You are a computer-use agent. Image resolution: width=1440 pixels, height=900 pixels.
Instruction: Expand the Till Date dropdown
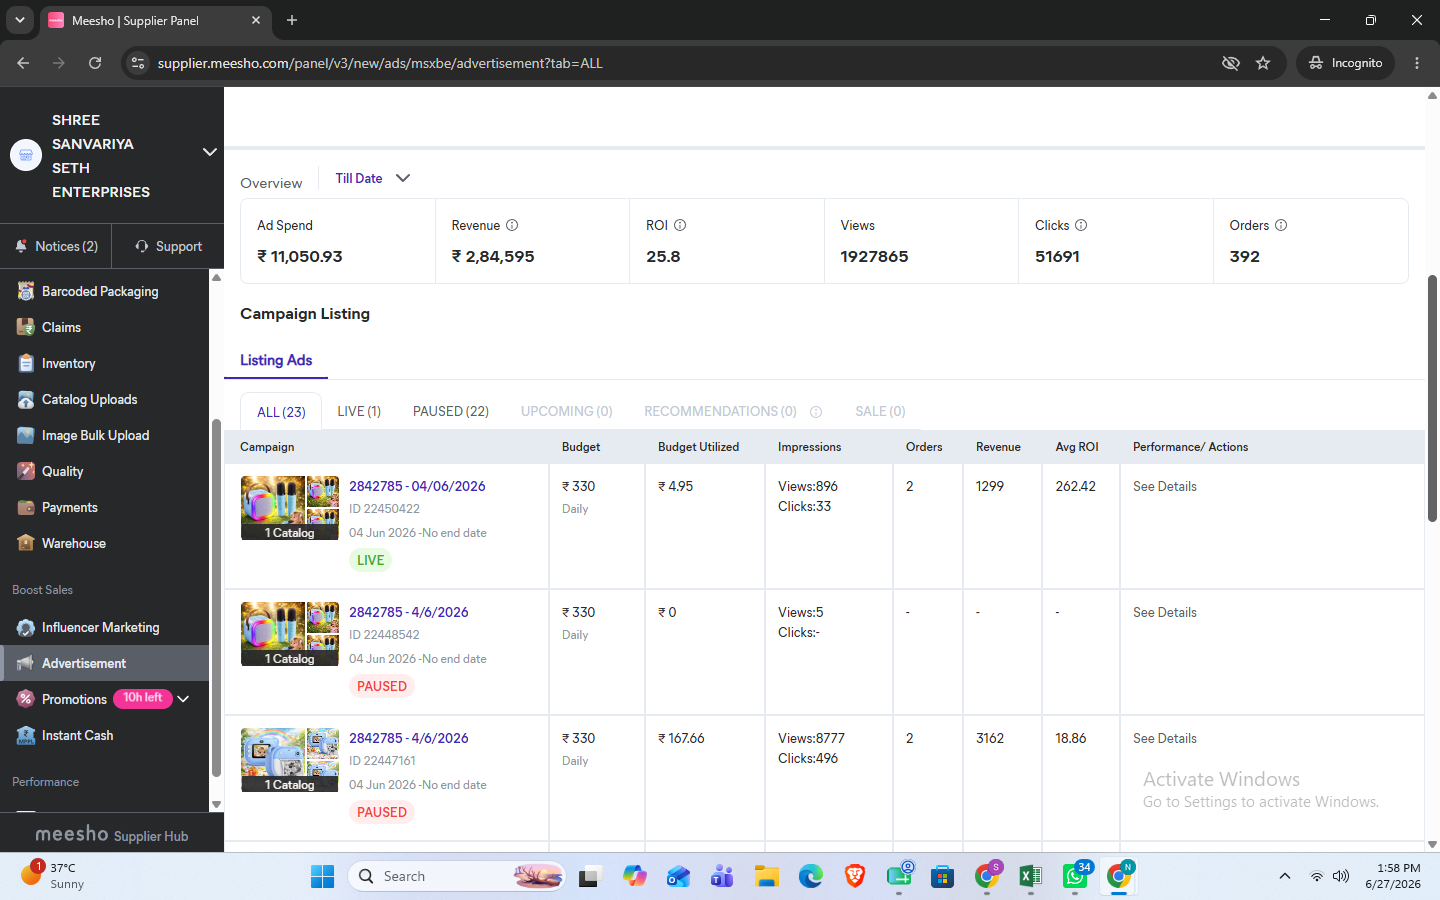372,178
